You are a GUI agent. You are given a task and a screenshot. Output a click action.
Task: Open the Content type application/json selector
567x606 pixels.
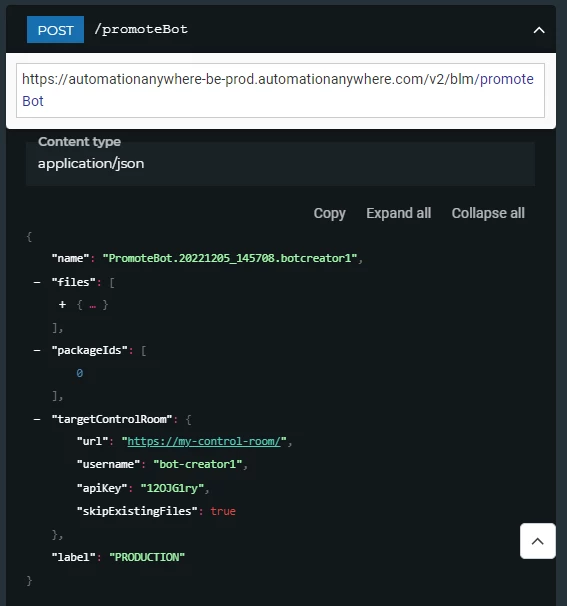pos(280,163)
